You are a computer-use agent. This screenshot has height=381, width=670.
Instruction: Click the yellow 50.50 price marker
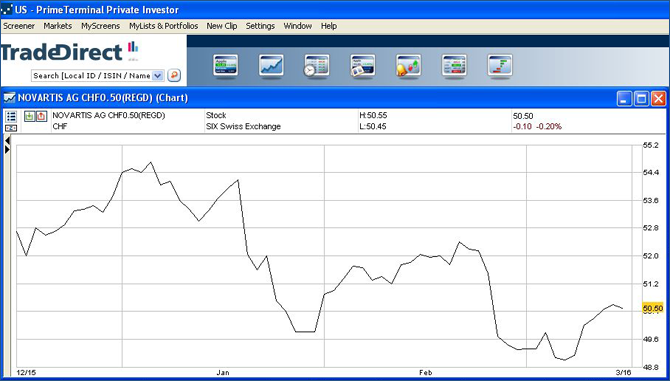(653, 308)
